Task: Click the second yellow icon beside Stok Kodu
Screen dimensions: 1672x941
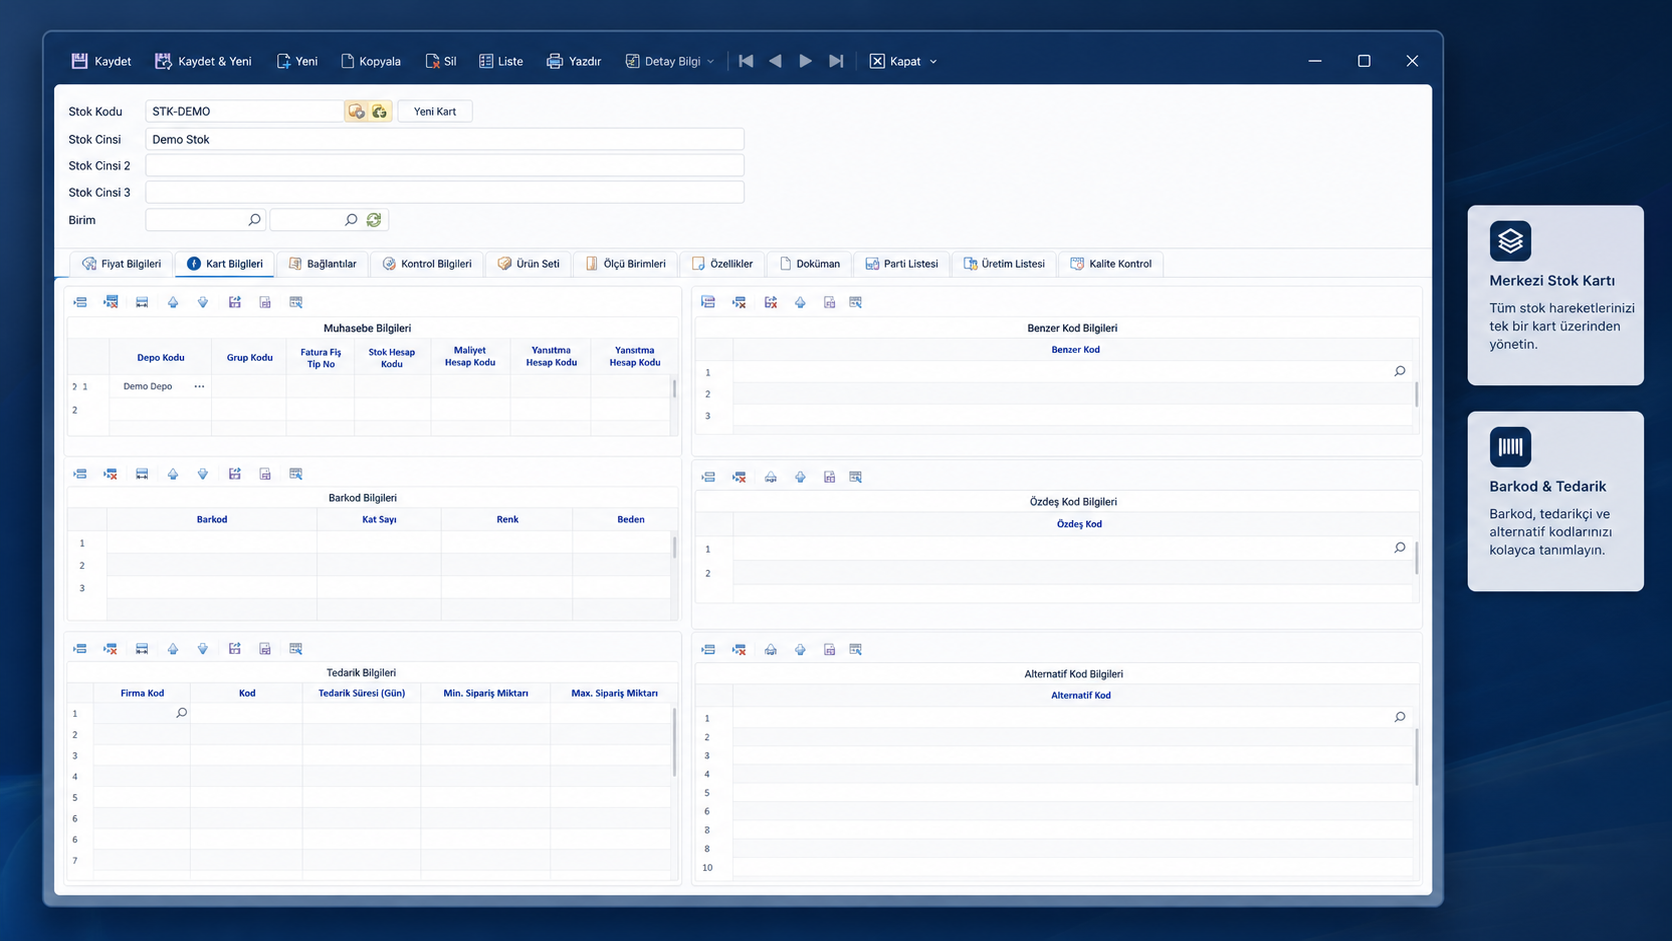Action: coord(379,111)
